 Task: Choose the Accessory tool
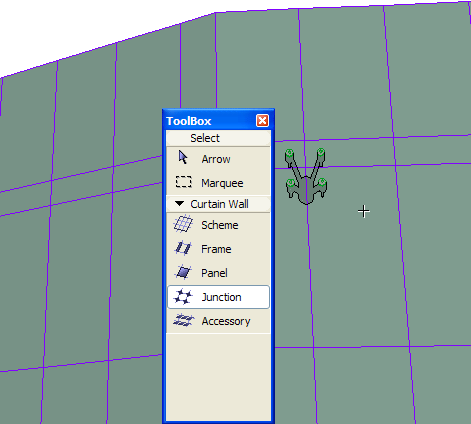pyautogui.click(x=218, y=321)
